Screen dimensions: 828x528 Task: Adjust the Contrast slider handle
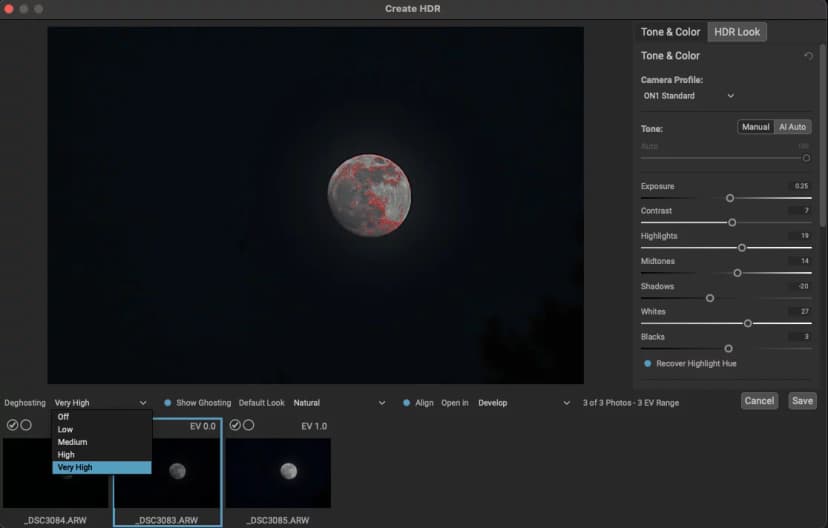732,223
